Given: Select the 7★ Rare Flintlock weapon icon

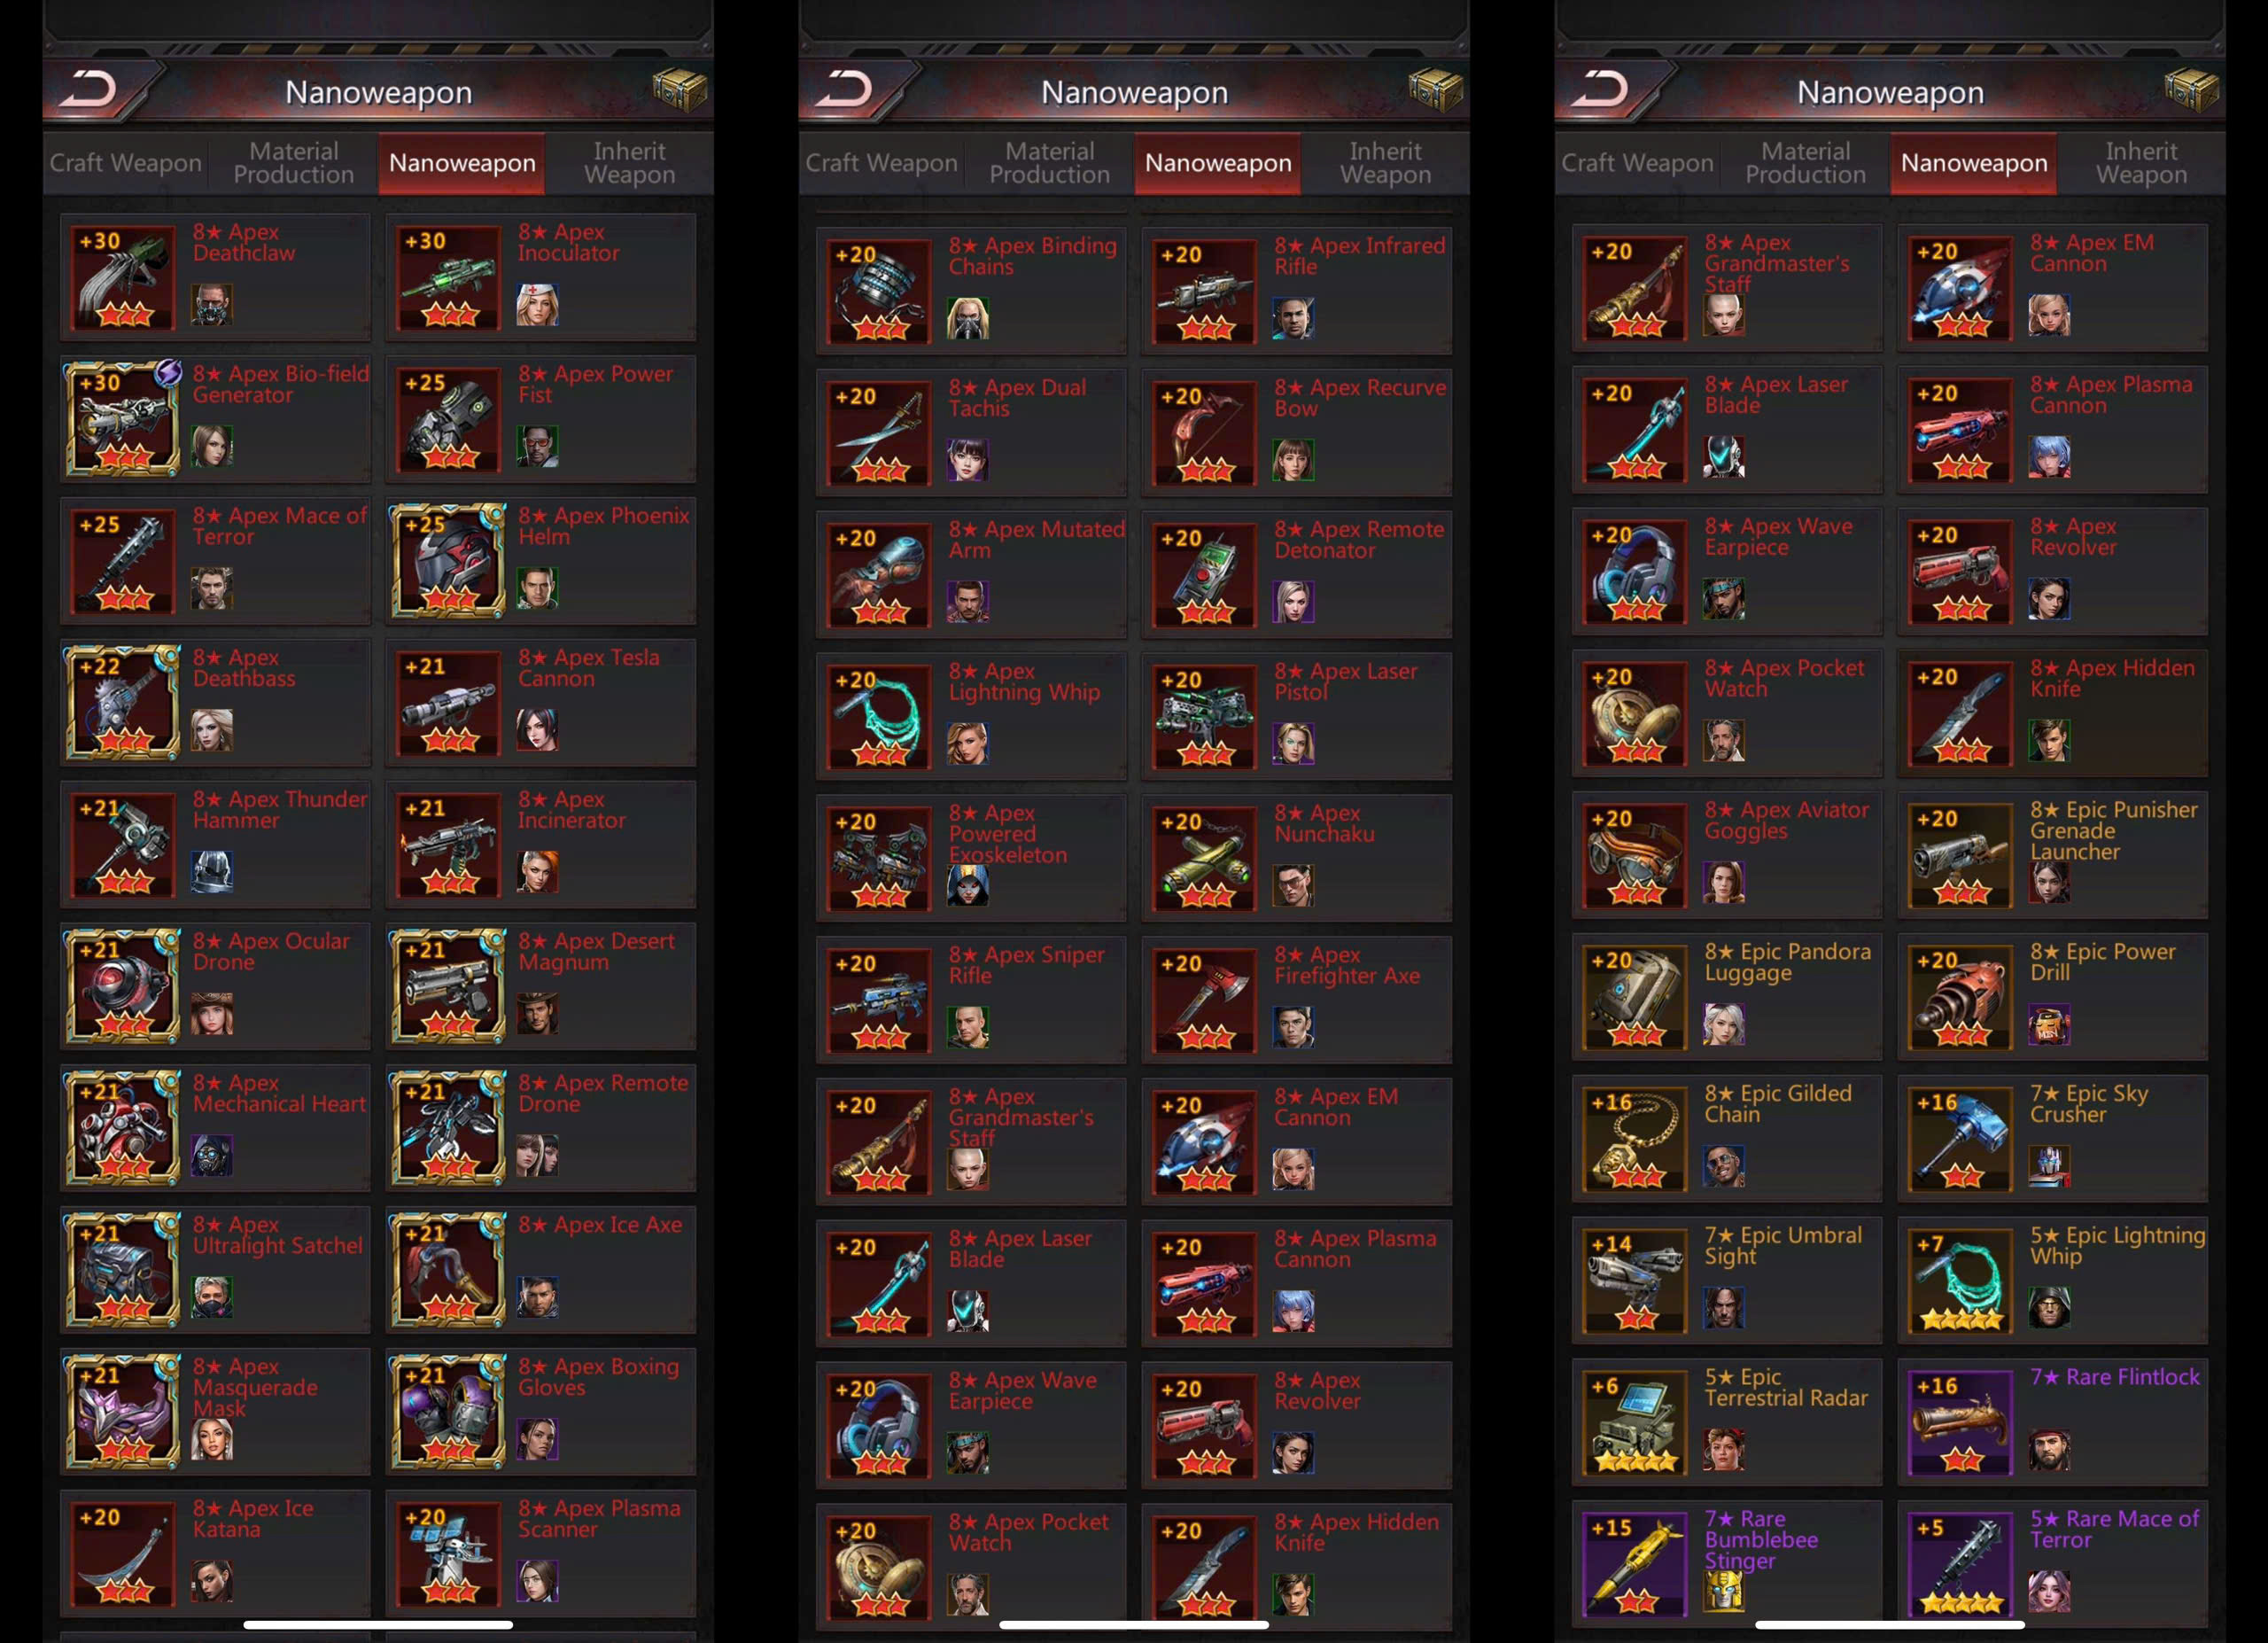Looking at the screenshot, I should click(1960, 1424).
